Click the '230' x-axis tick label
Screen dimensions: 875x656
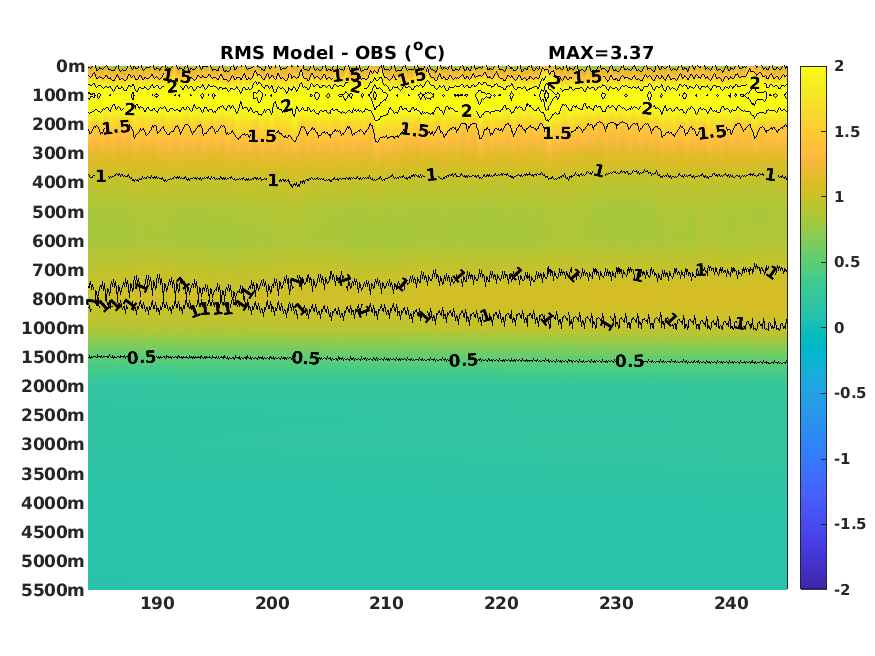(616, 604)
